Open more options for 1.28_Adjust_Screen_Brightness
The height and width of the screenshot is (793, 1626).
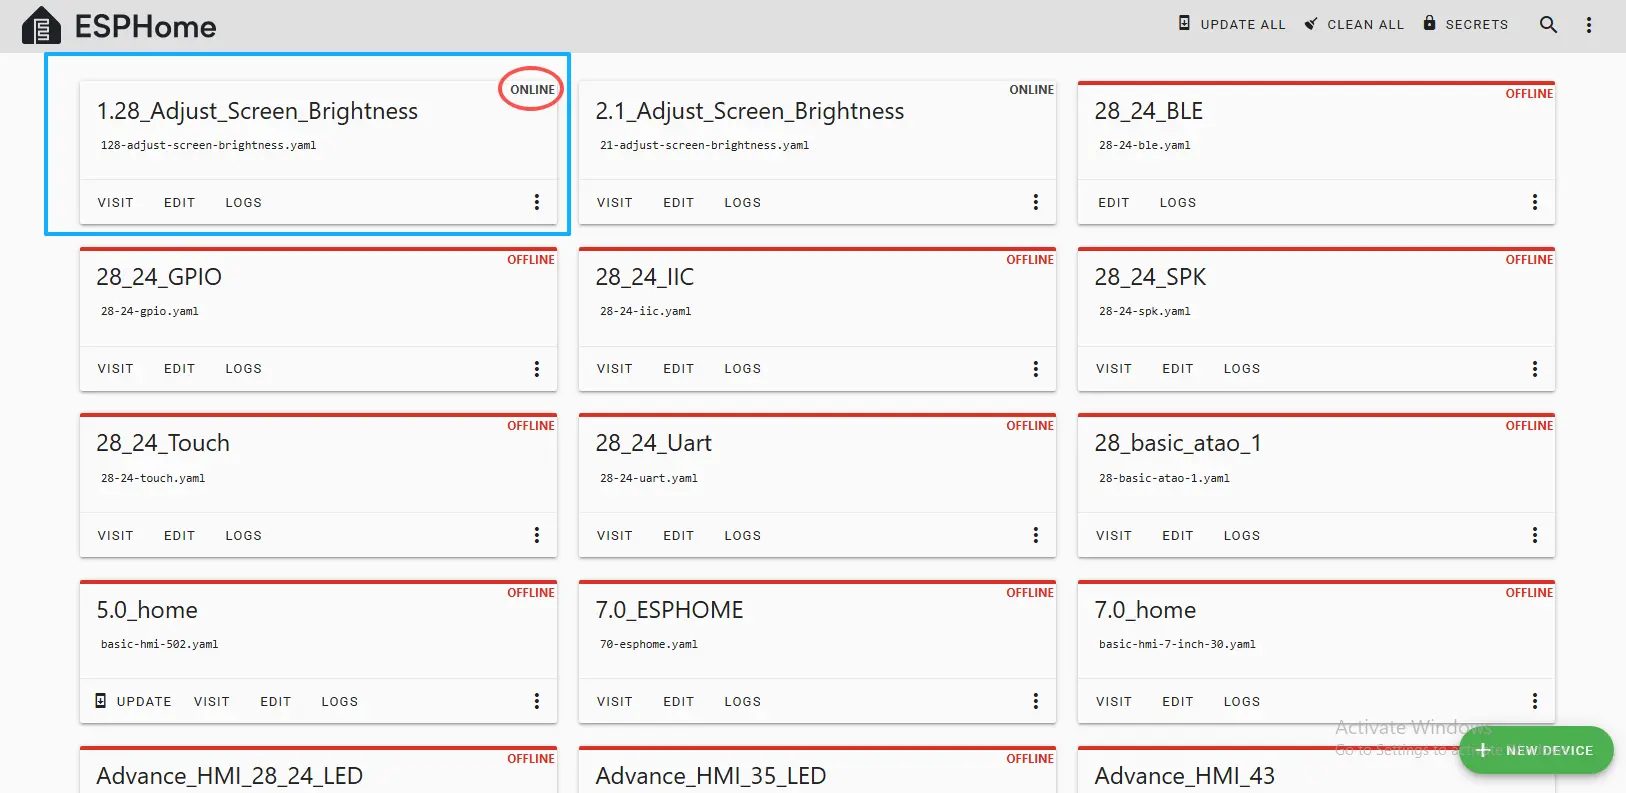coord(537,202)
